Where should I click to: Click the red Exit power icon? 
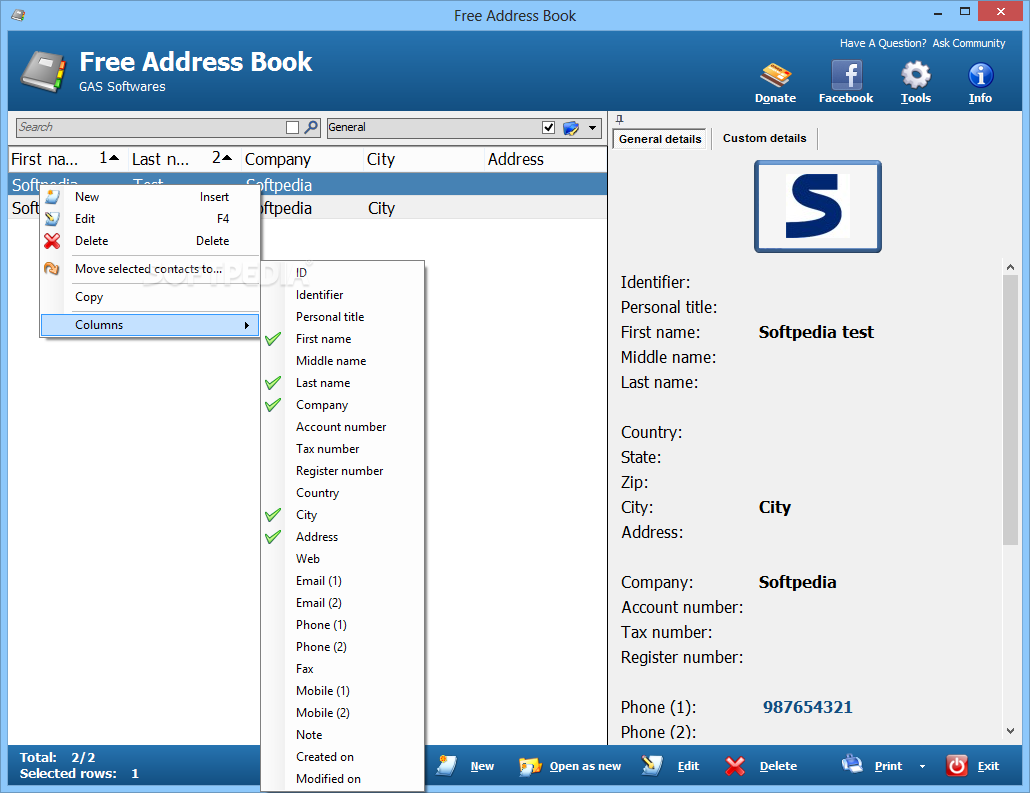tap(956, 766)
